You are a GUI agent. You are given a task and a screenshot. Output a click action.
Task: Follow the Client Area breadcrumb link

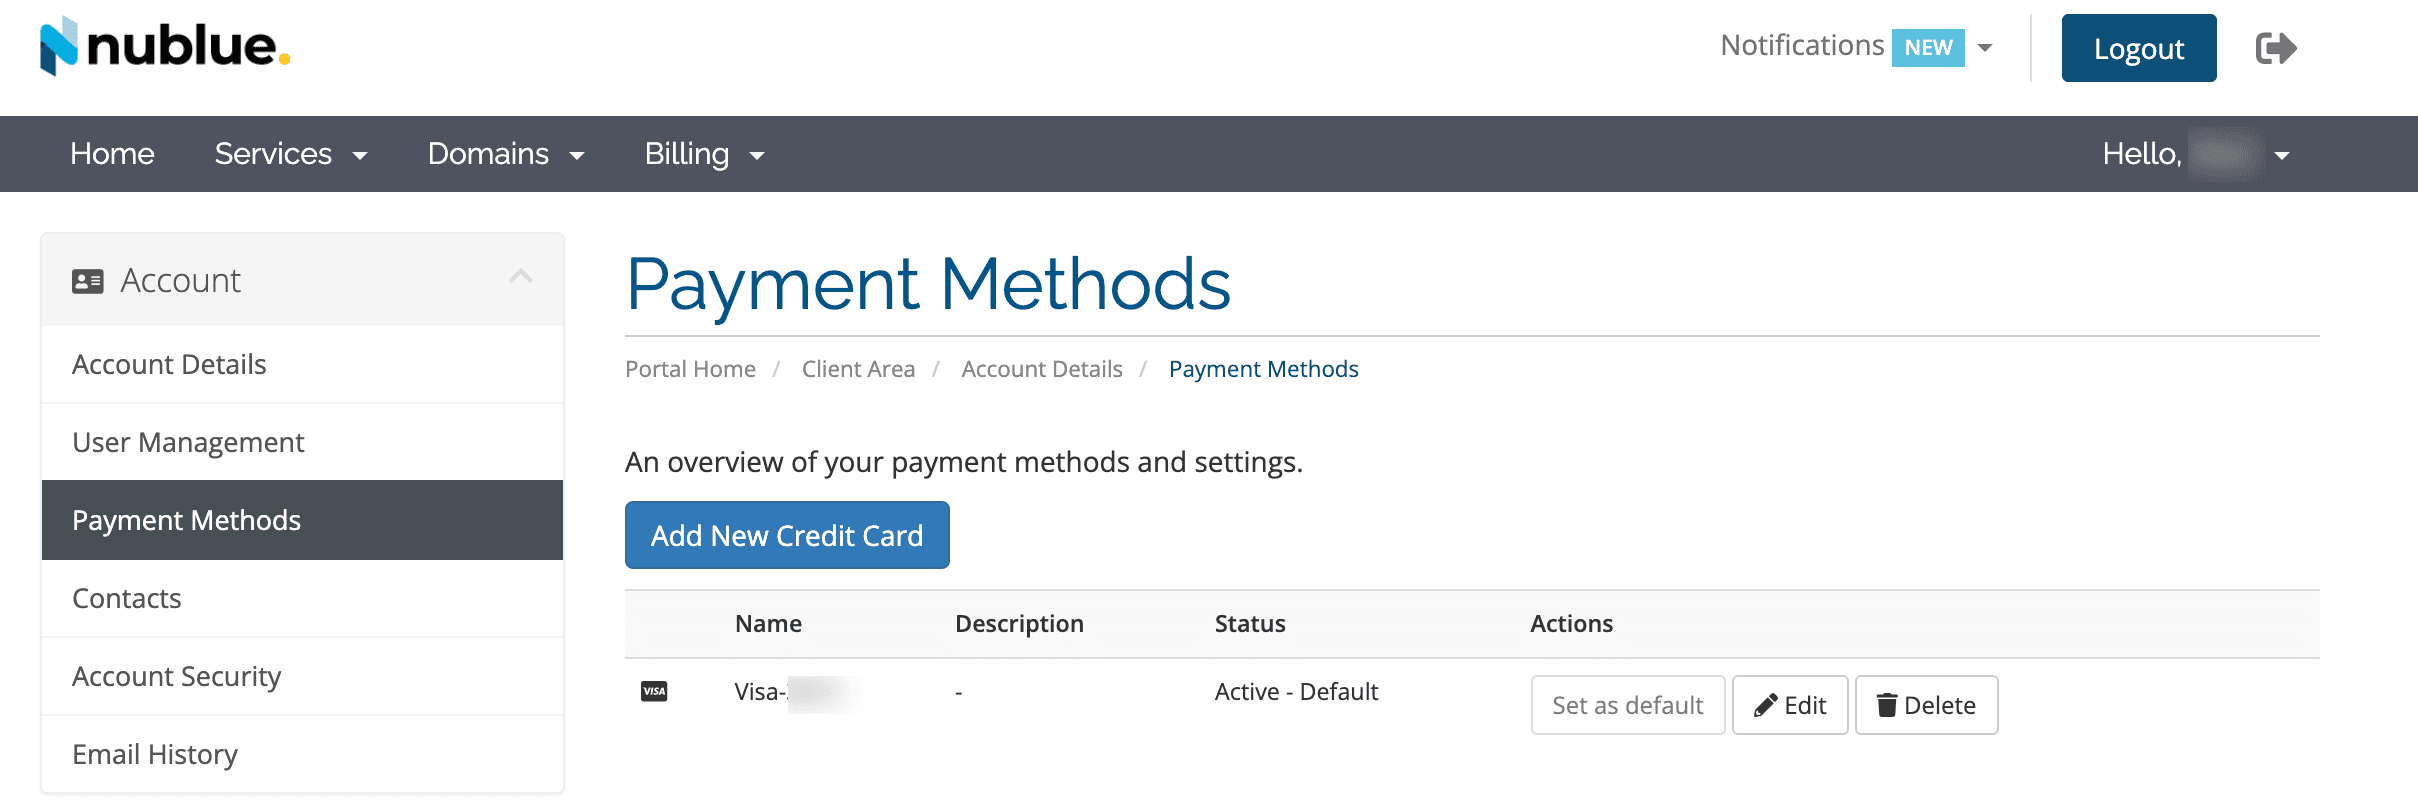click(858, 369)
